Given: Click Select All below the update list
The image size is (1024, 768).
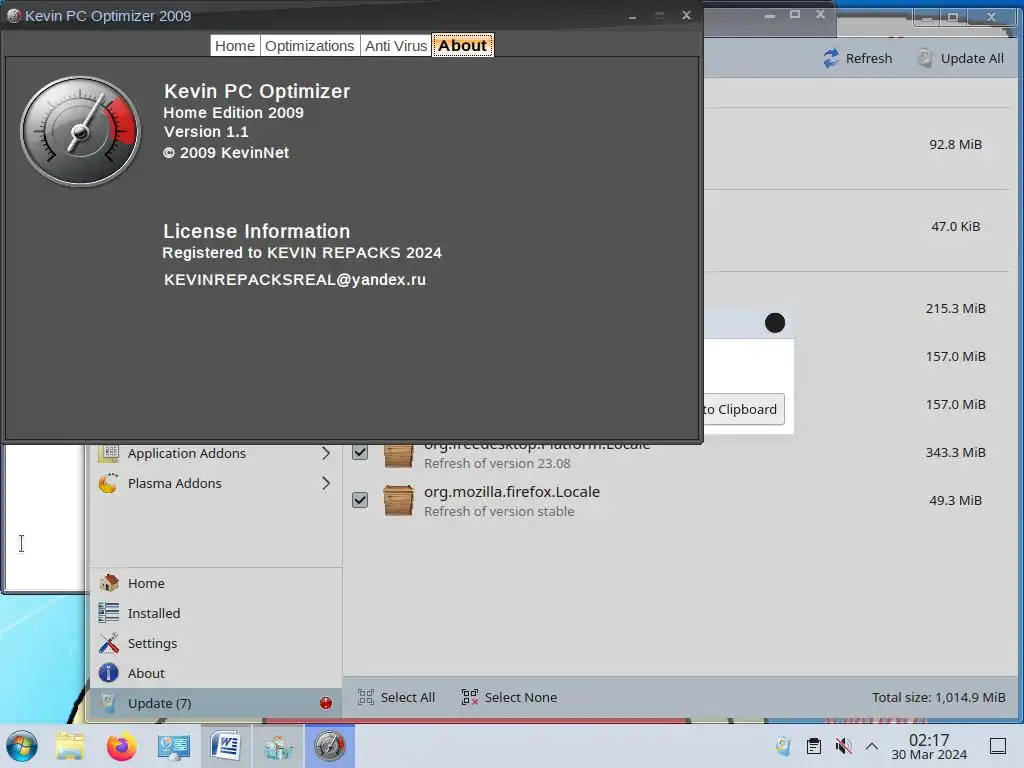Looking at the screenshot, I should (396, 697).
